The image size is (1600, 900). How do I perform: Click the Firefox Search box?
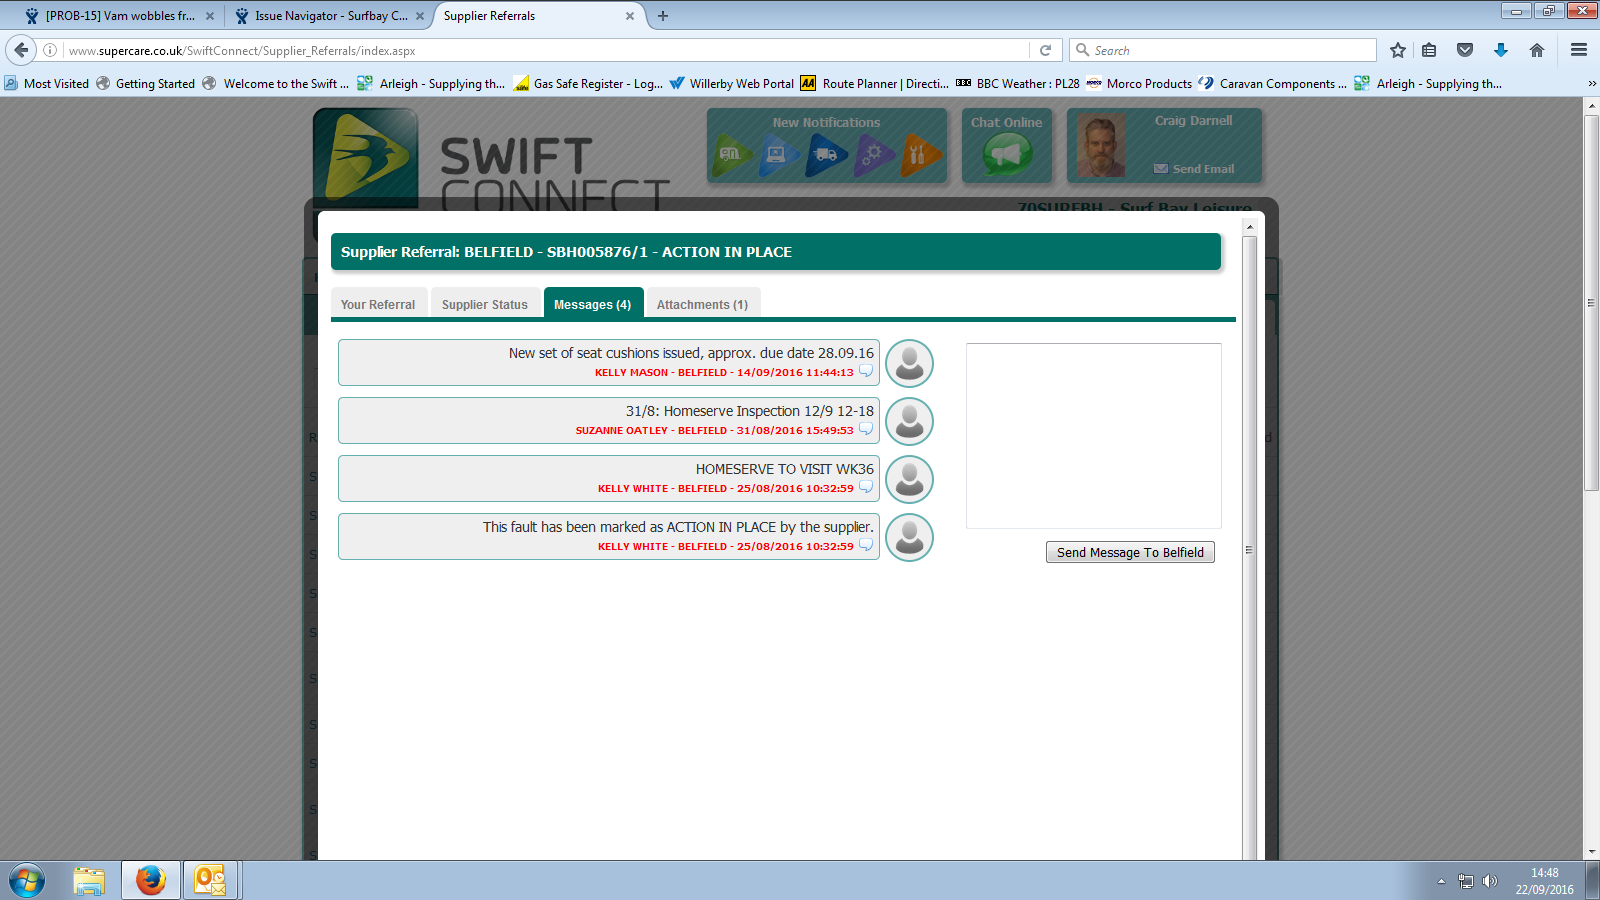pyautogui.click(x=1223, y=50)
